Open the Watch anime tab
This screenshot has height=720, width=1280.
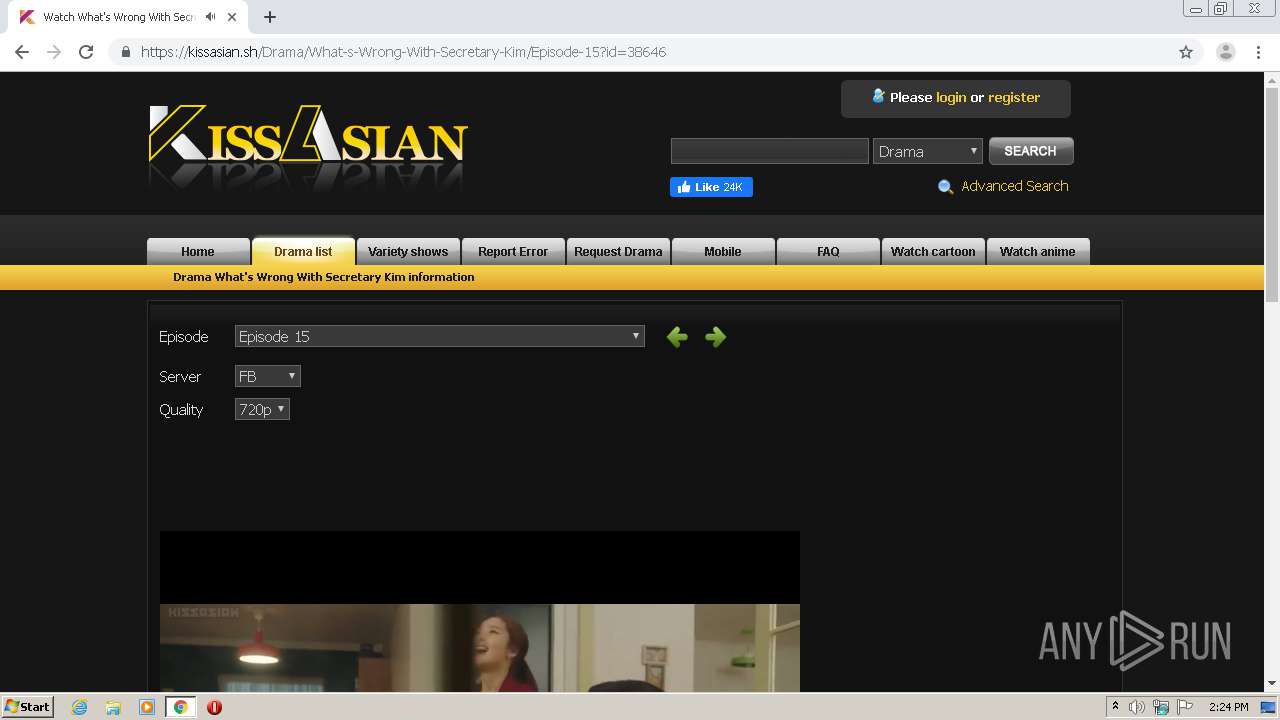pos(1038,251)
